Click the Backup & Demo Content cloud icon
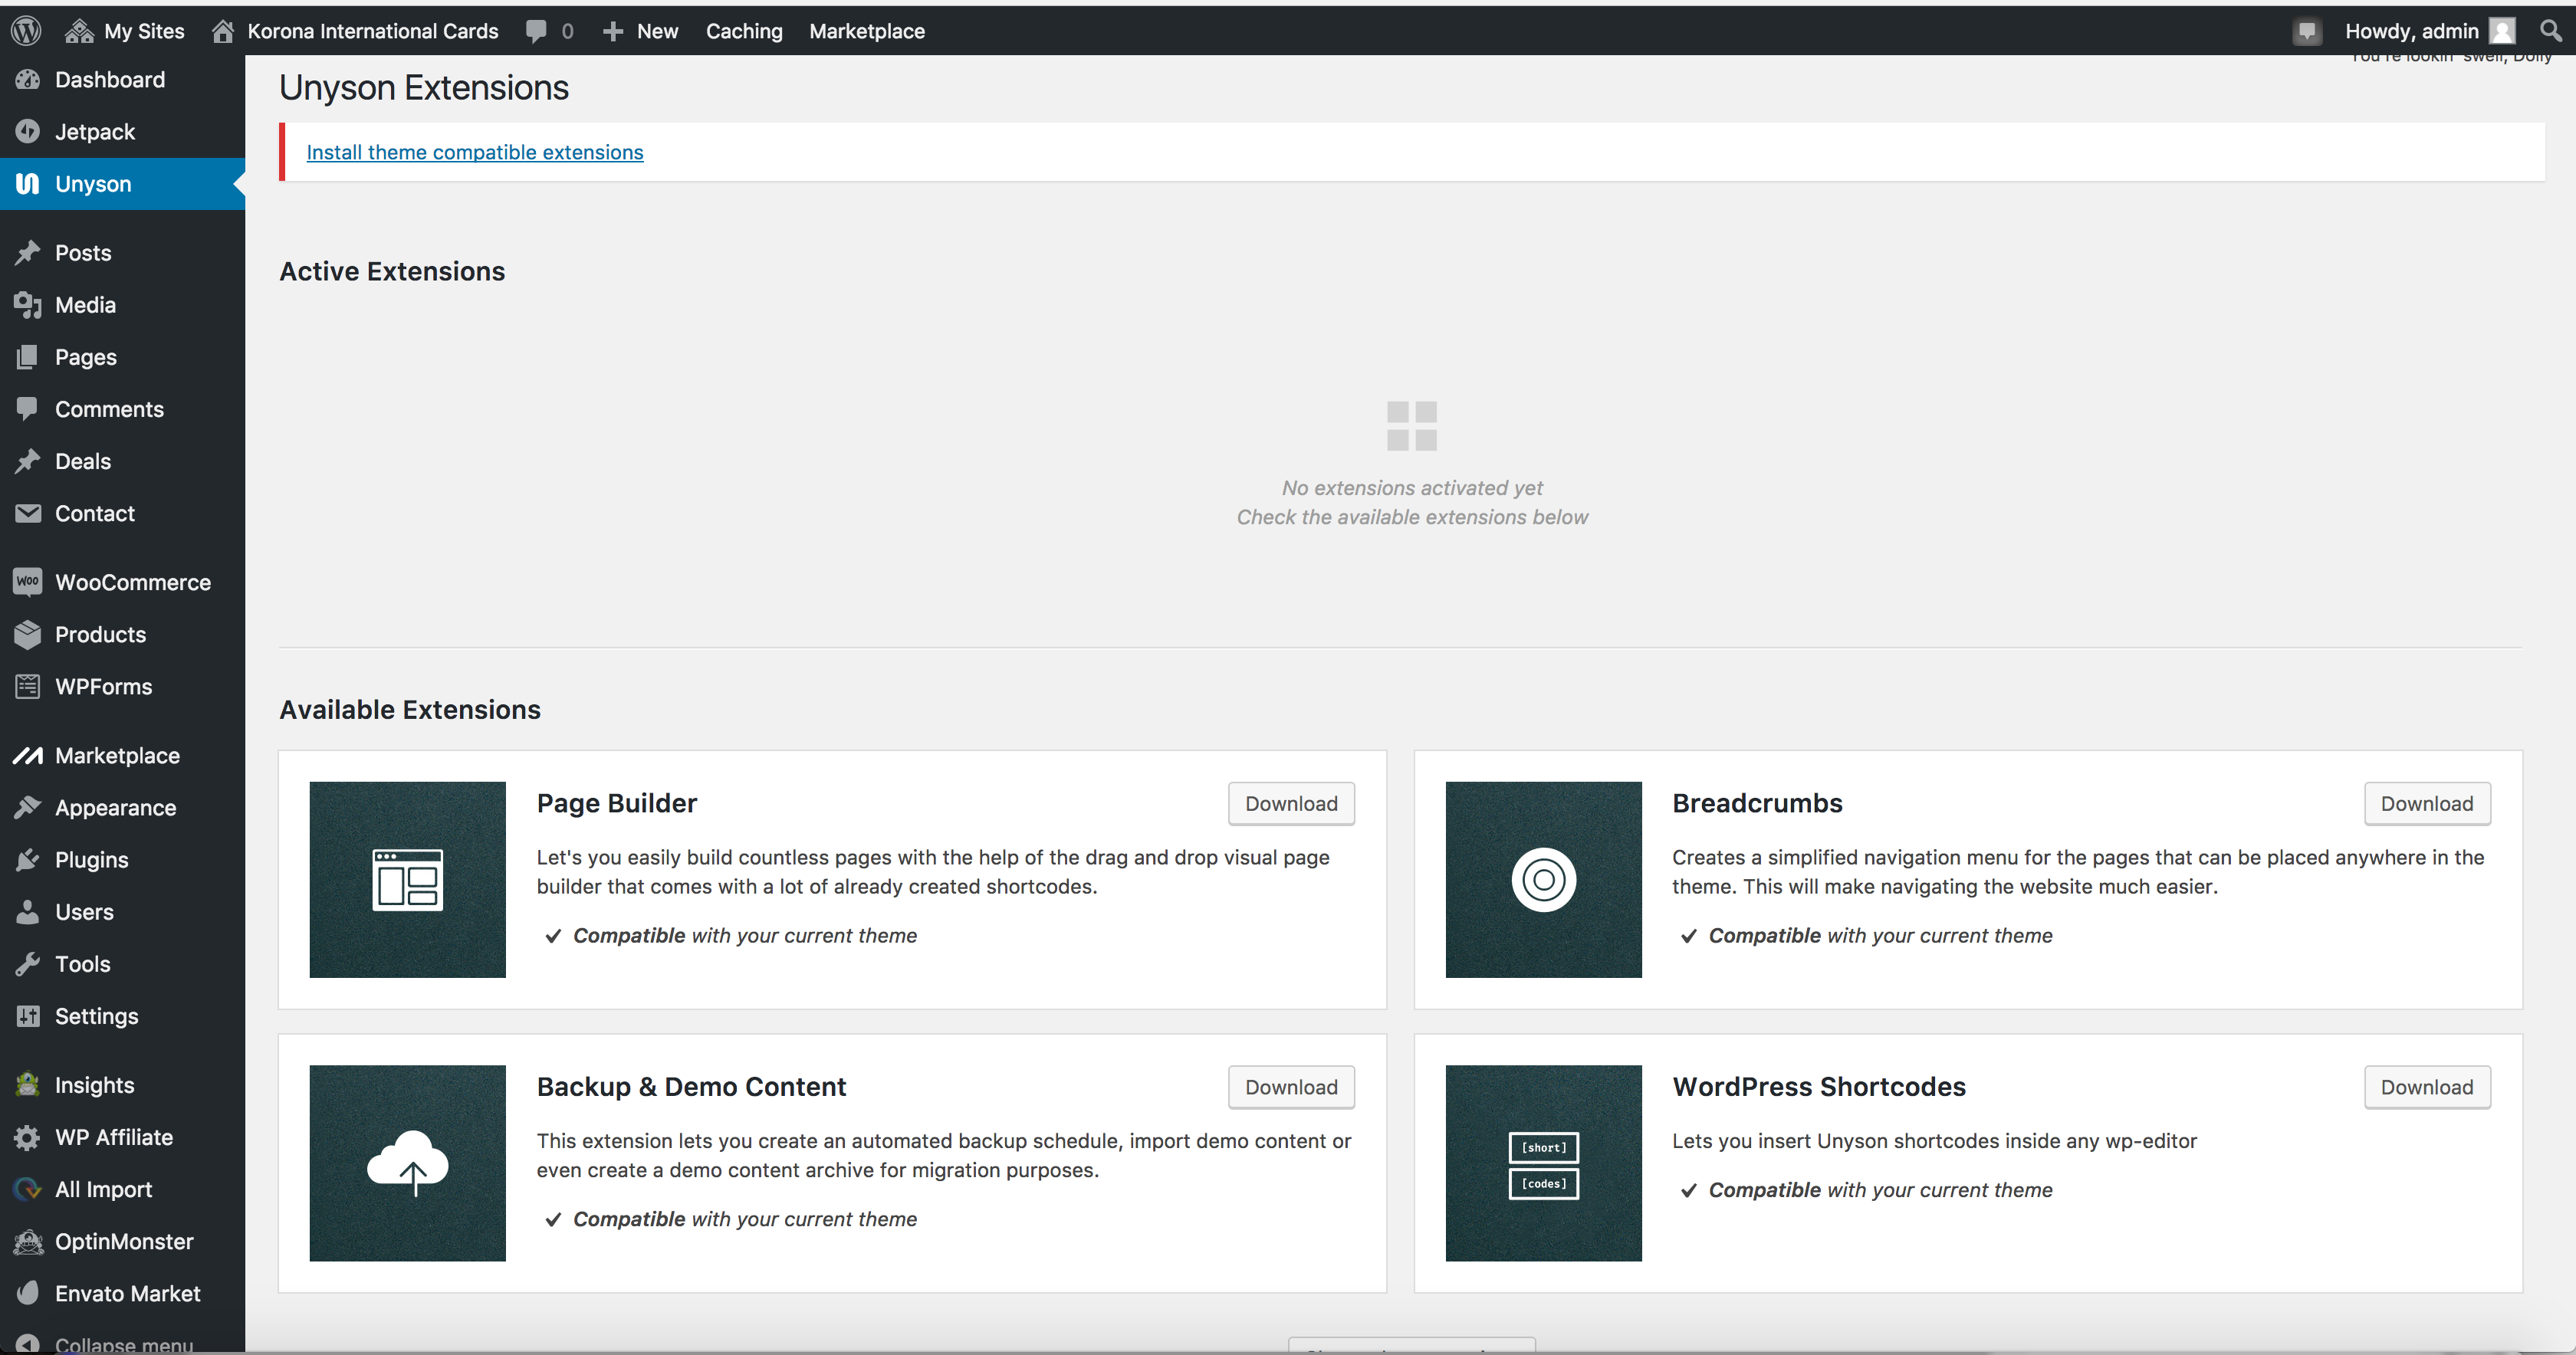This screenshot has width=2576, height=1355. click(x=407, y=1162)
